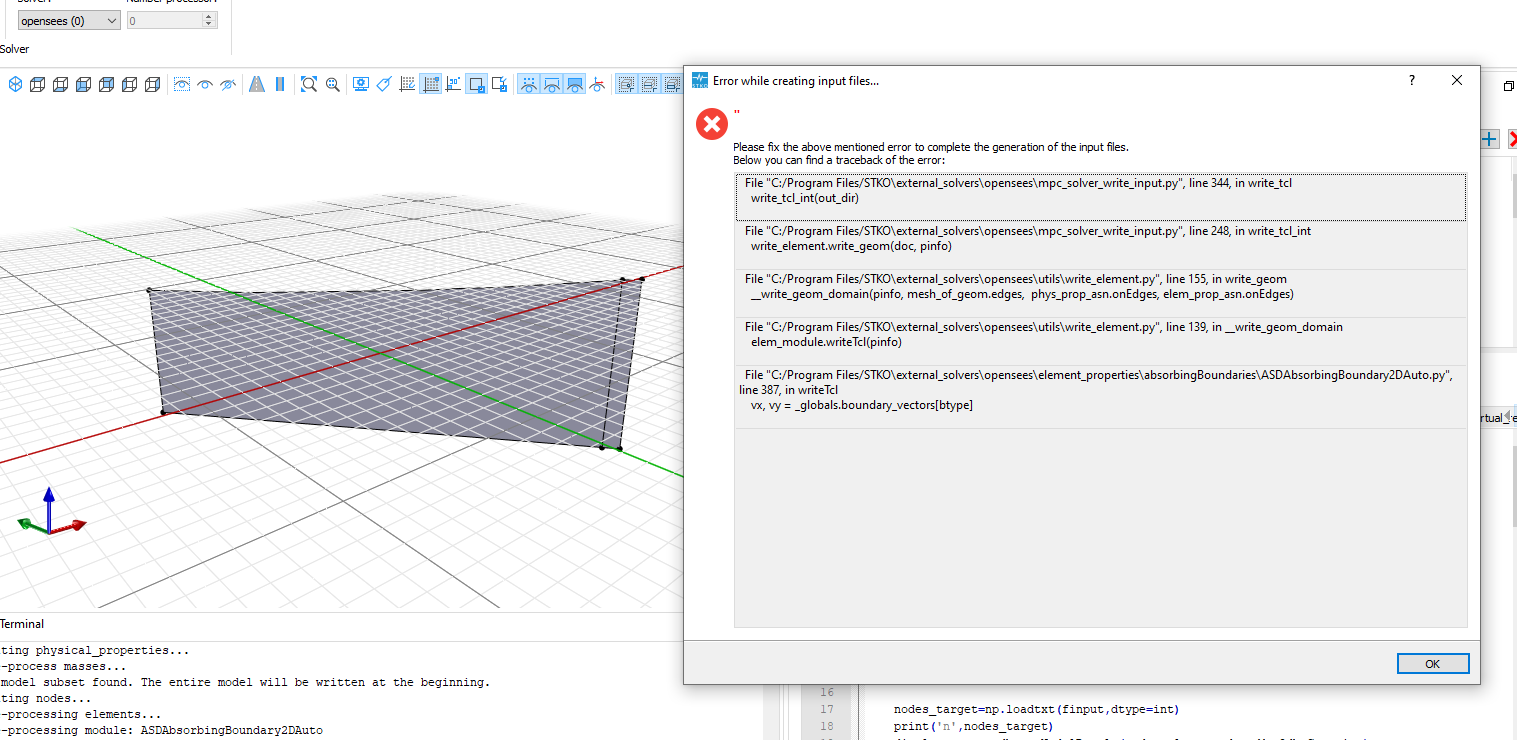The width and height of the screenshot is (1517, 740).
Task: Close the error dialog with X
Action: tap(1457, 80)
